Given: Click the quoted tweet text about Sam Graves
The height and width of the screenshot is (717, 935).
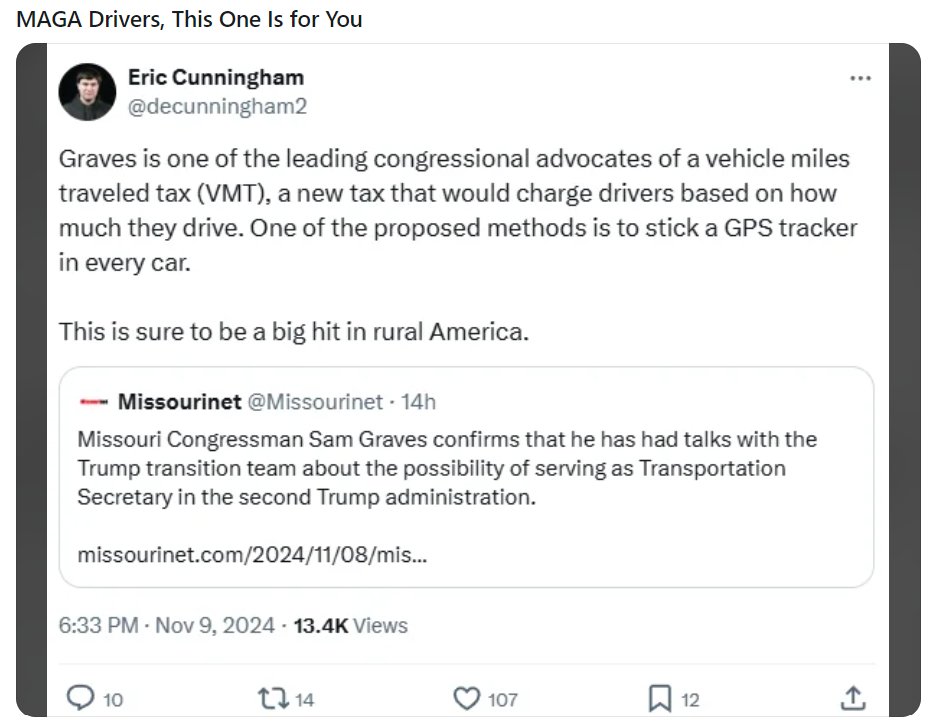Looking at the screenshot, I should pyautogui.click(x=446, y=467).
